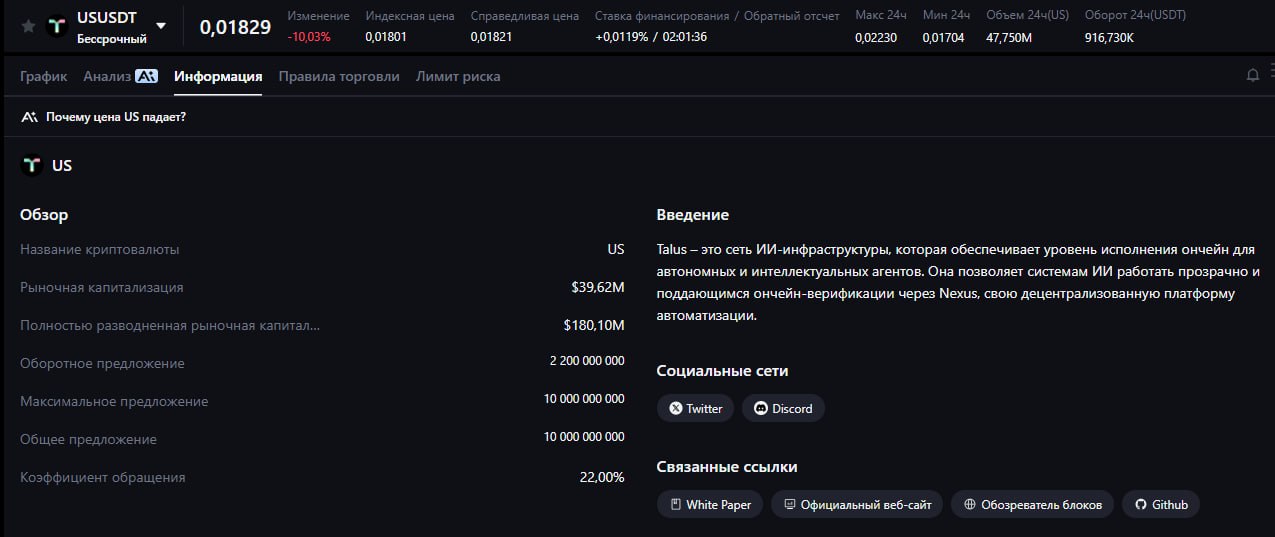
Task: Click the US token logo above Обзор
Action: click(x=32, y=166)
